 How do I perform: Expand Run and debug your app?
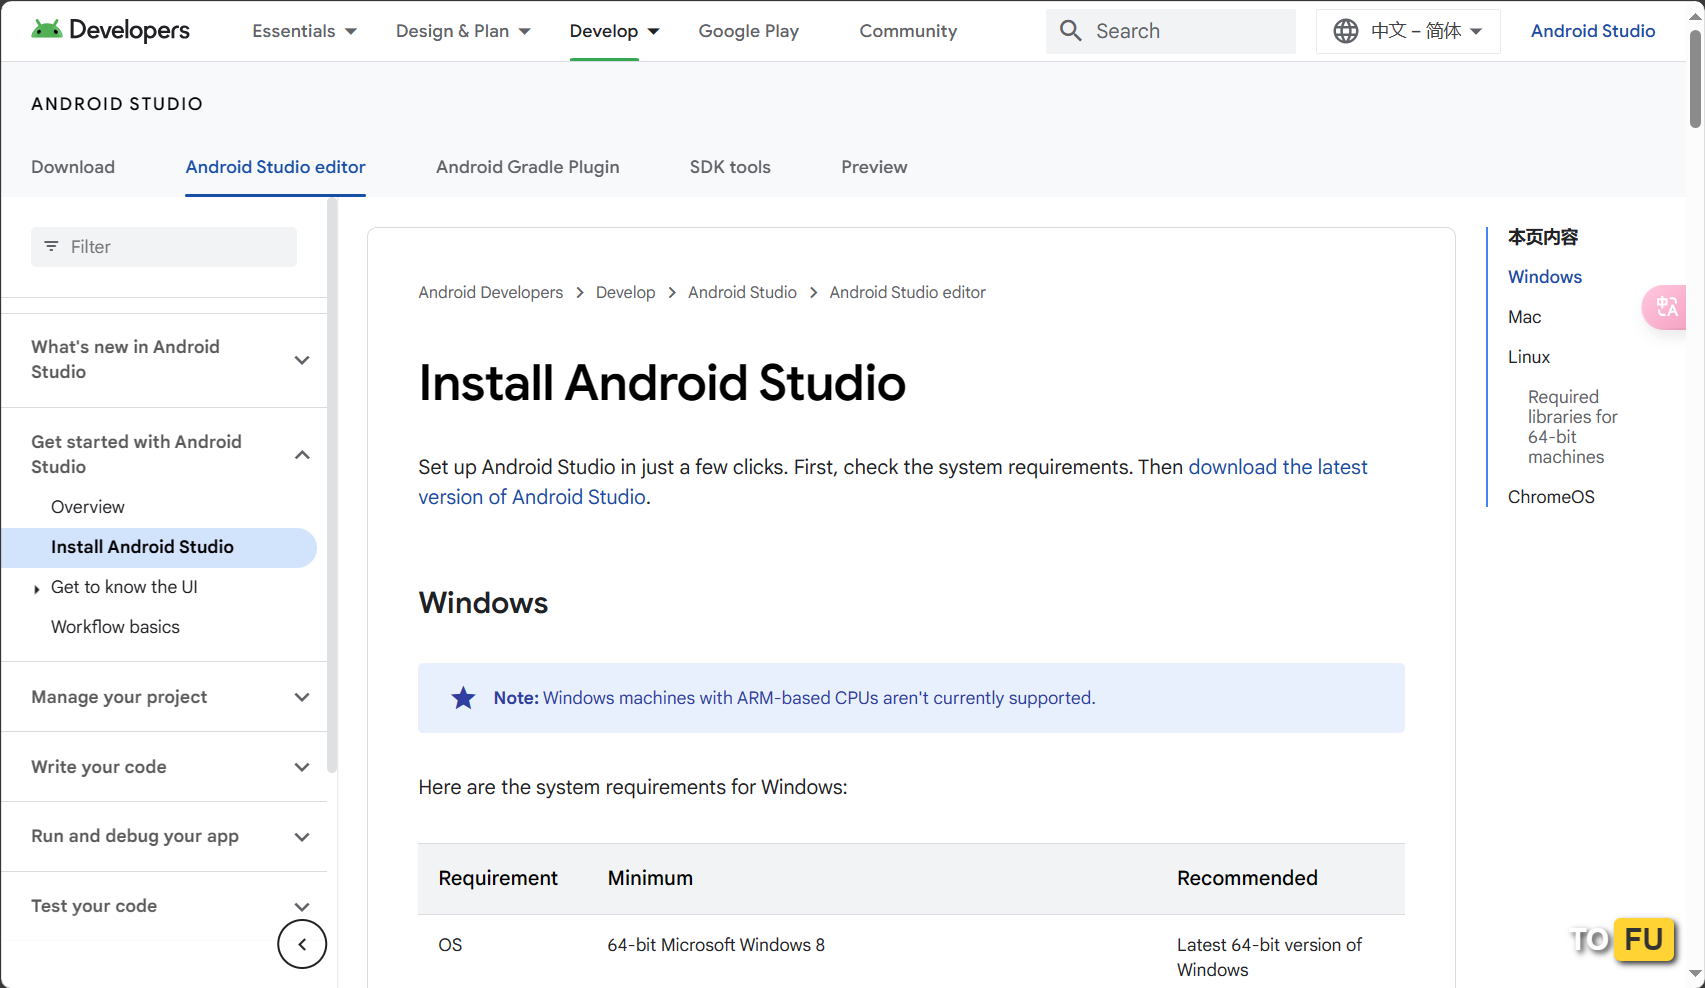pyautogui.click(x=302, y=837)
